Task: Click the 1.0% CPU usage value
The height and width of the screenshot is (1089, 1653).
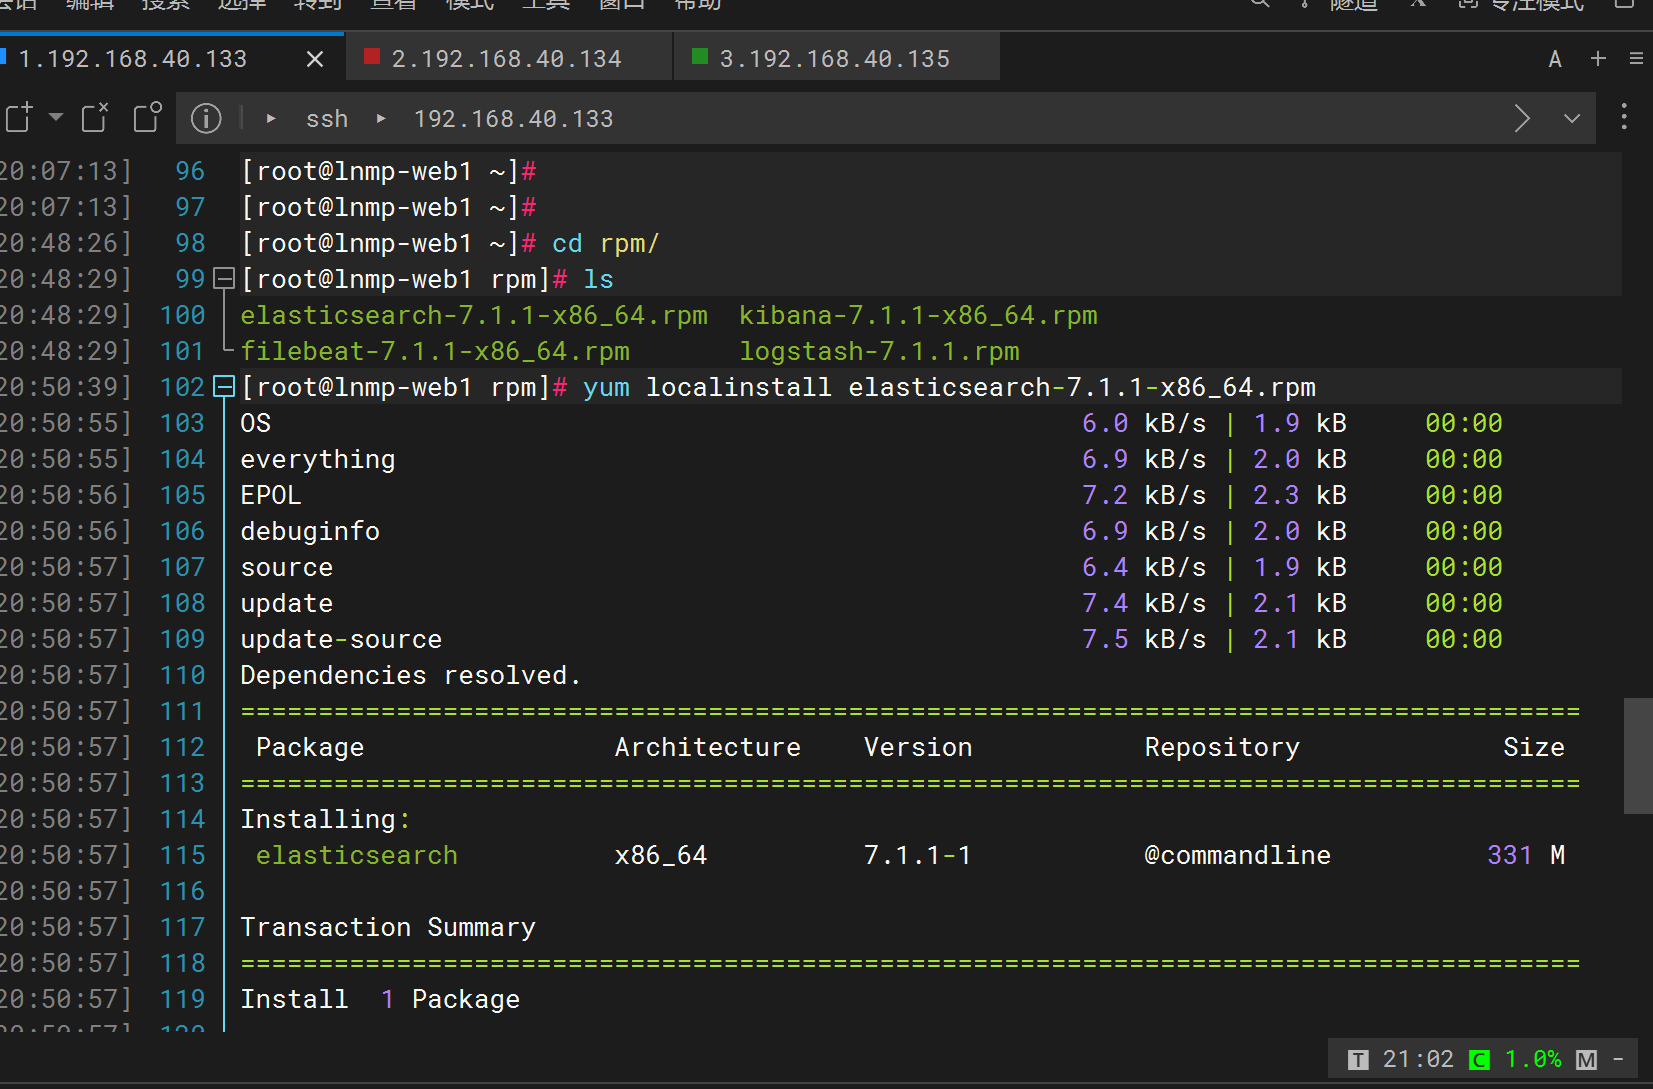Action: (x=1533, y=1059)
